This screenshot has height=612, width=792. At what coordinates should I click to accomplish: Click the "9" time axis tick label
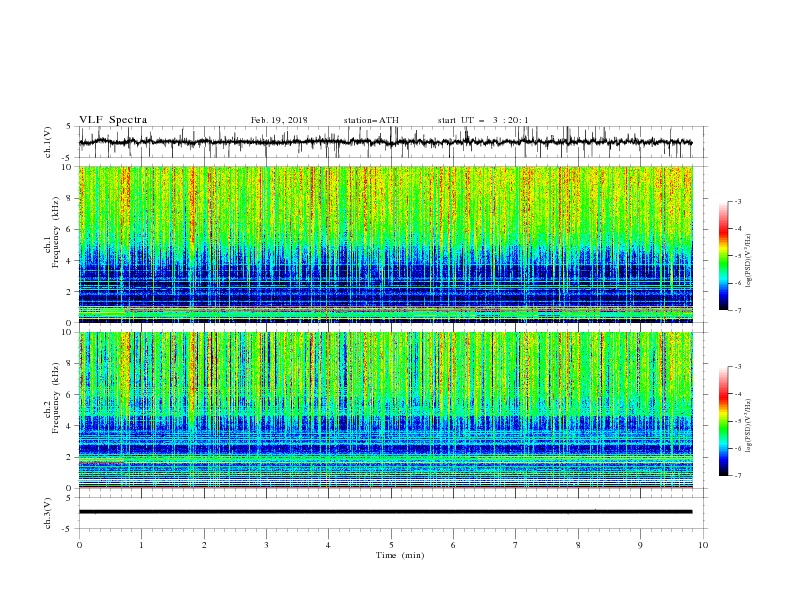[641, 545]
